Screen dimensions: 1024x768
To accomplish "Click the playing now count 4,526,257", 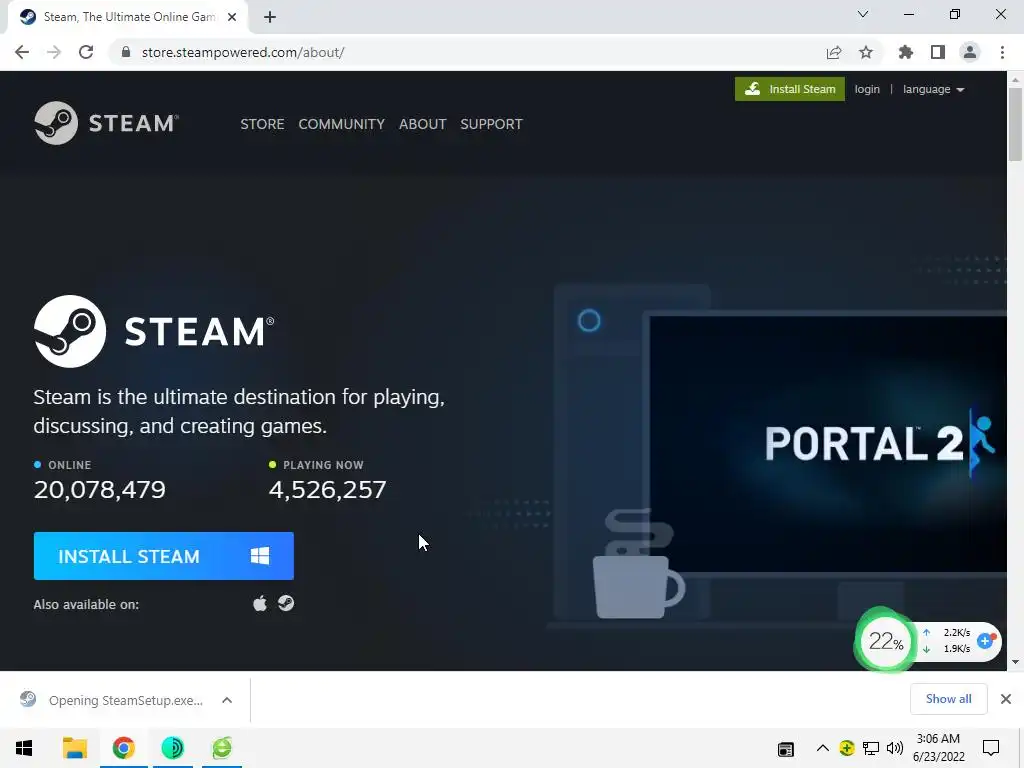I will (x=327, y=490).
